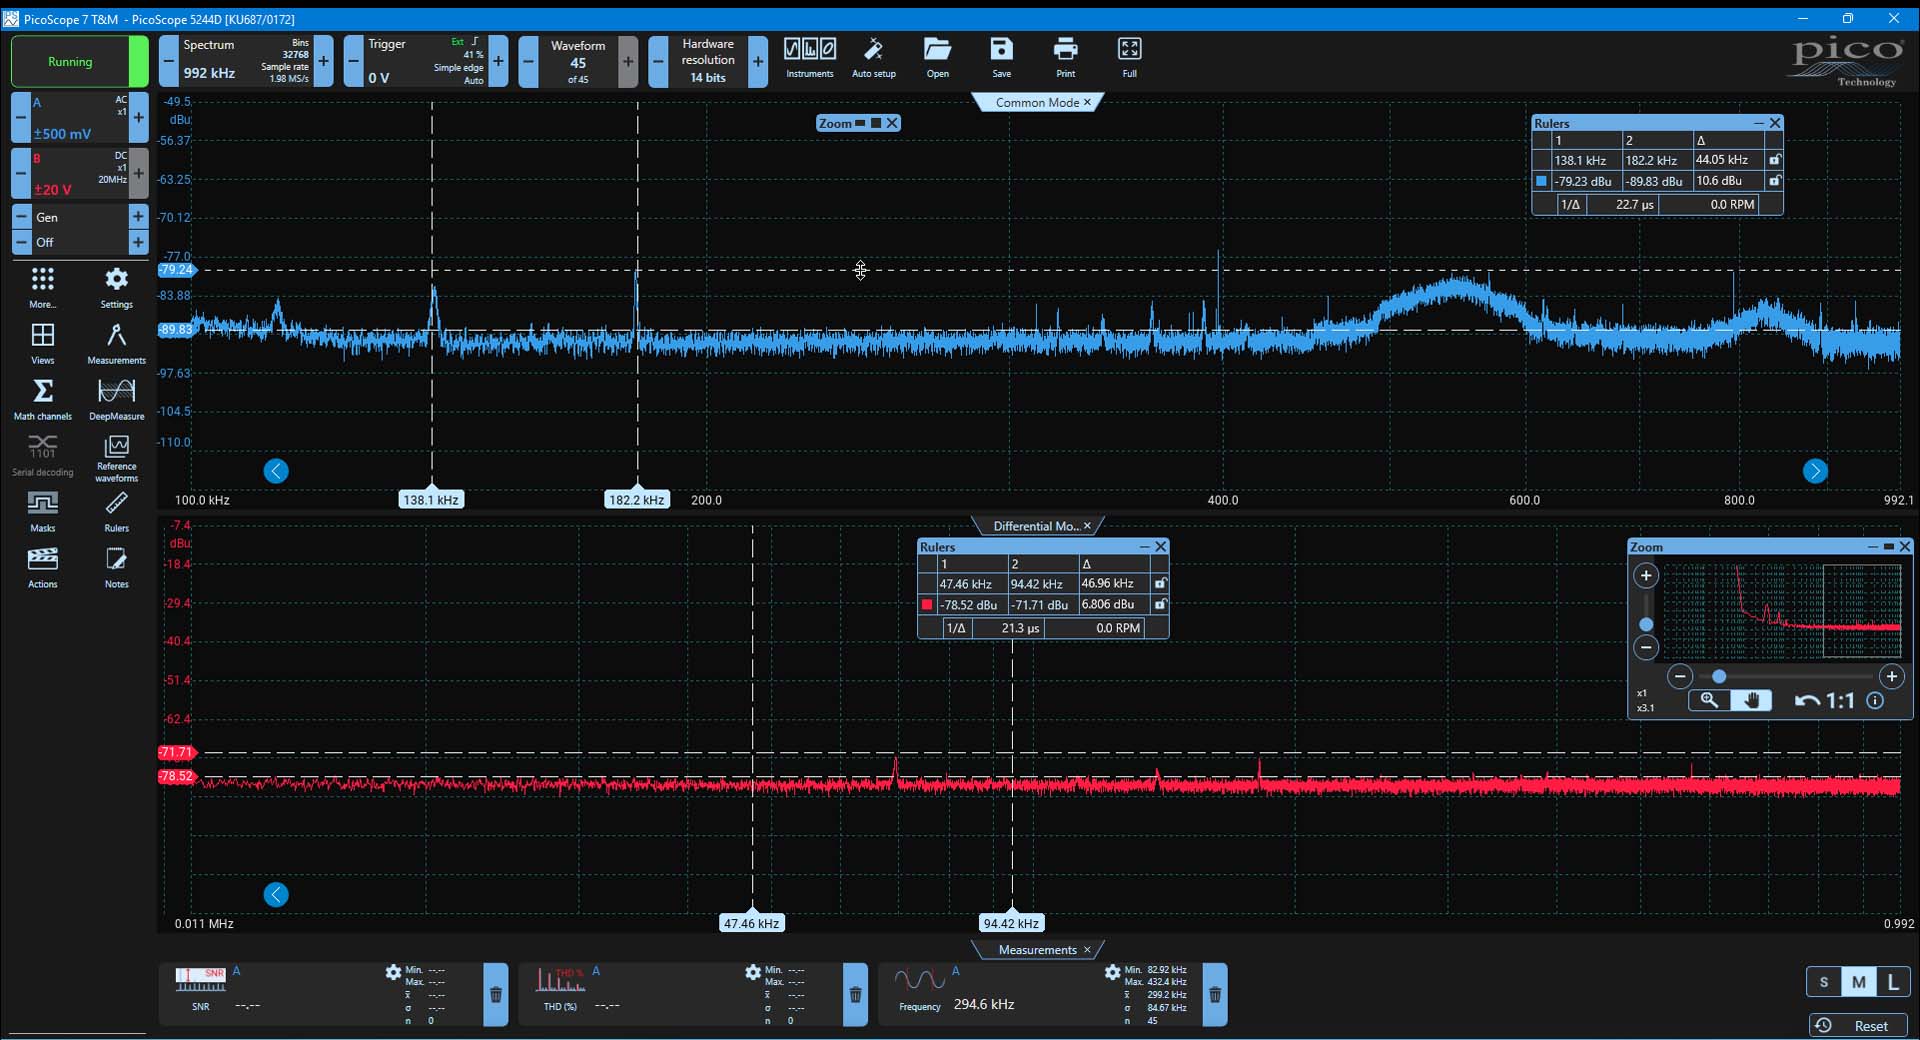Select the pan hand tool in Zoom panel
This screenshot has height=1040, width=1920.
[1751, 701]
